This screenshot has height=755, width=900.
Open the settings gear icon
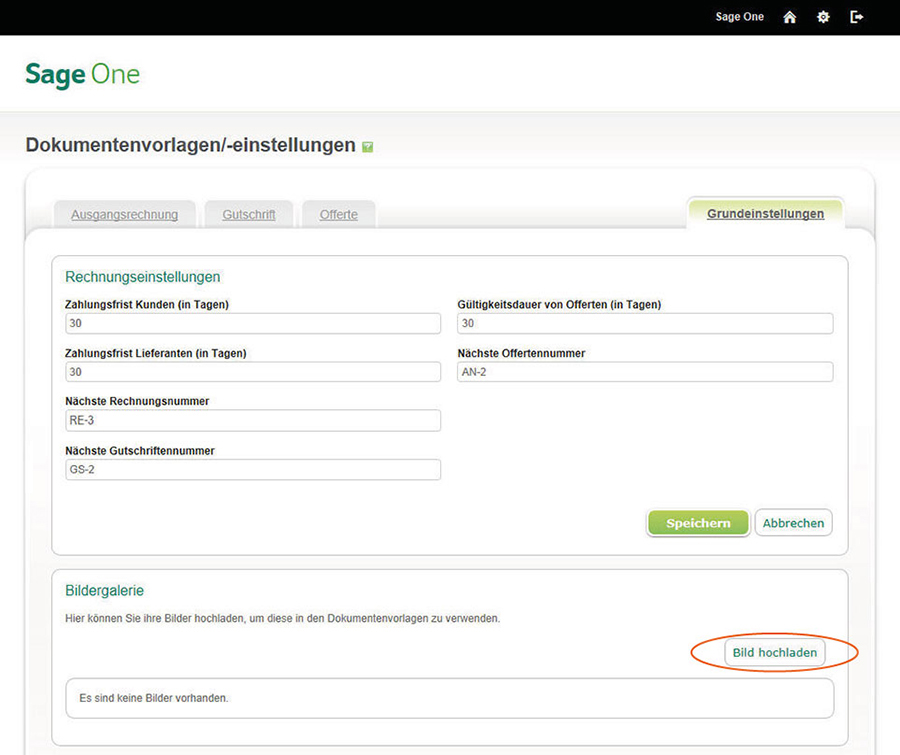pos(823,17)
